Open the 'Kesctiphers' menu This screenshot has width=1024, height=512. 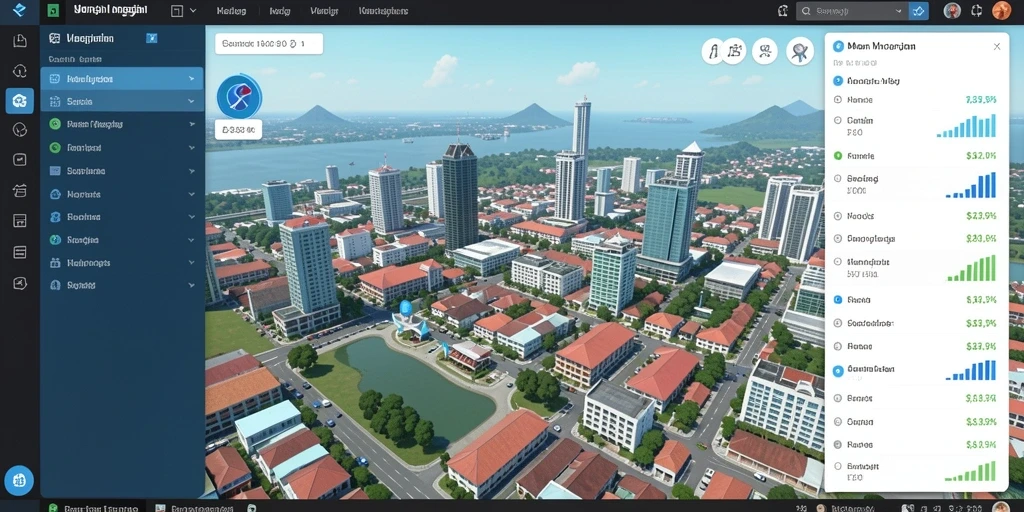coord(383,11)
